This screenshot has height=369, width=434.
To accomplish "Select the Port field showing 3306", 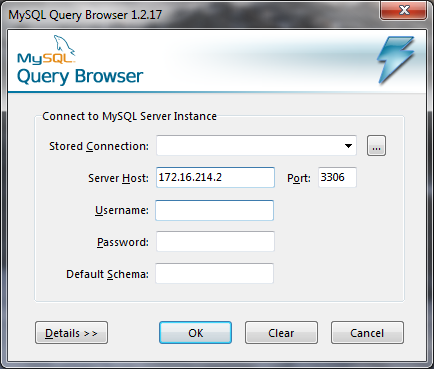I will point(337,177).
